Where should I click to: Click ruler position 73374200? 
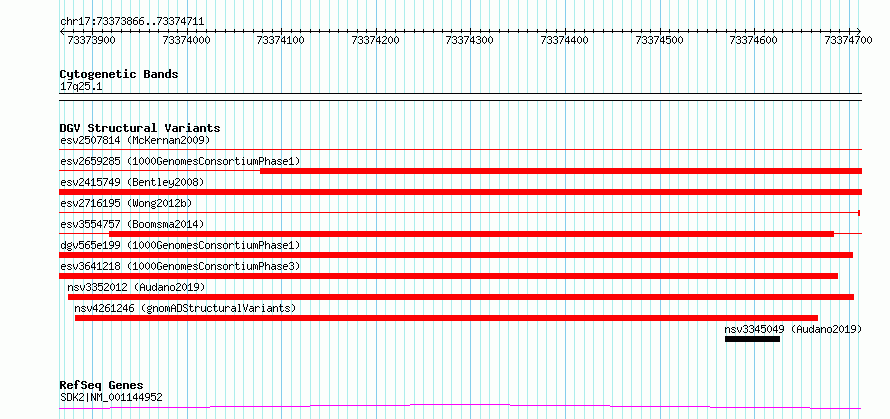(x=375, y=40)
